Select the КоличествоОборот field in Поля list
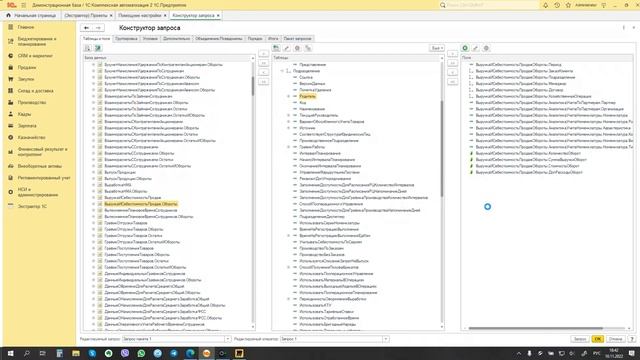 [x=528, y=153]
